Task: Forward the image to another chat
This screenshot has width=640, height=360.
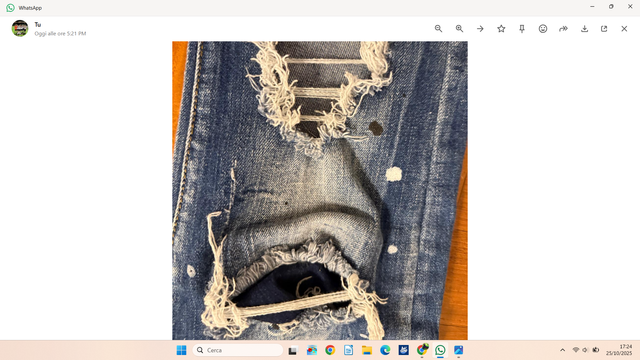Action: coord(564,29)
